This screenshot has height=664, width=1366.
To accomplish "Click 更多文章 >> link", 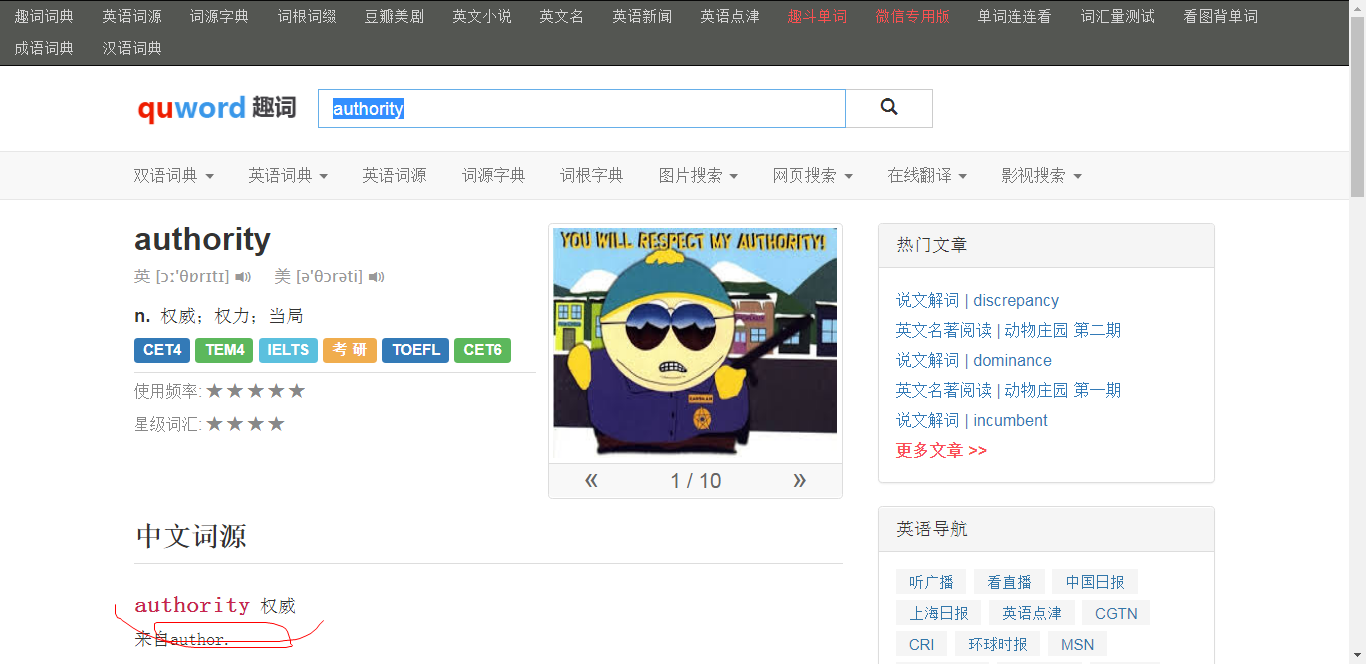I will pyautogui.click(x=941, y=450).
